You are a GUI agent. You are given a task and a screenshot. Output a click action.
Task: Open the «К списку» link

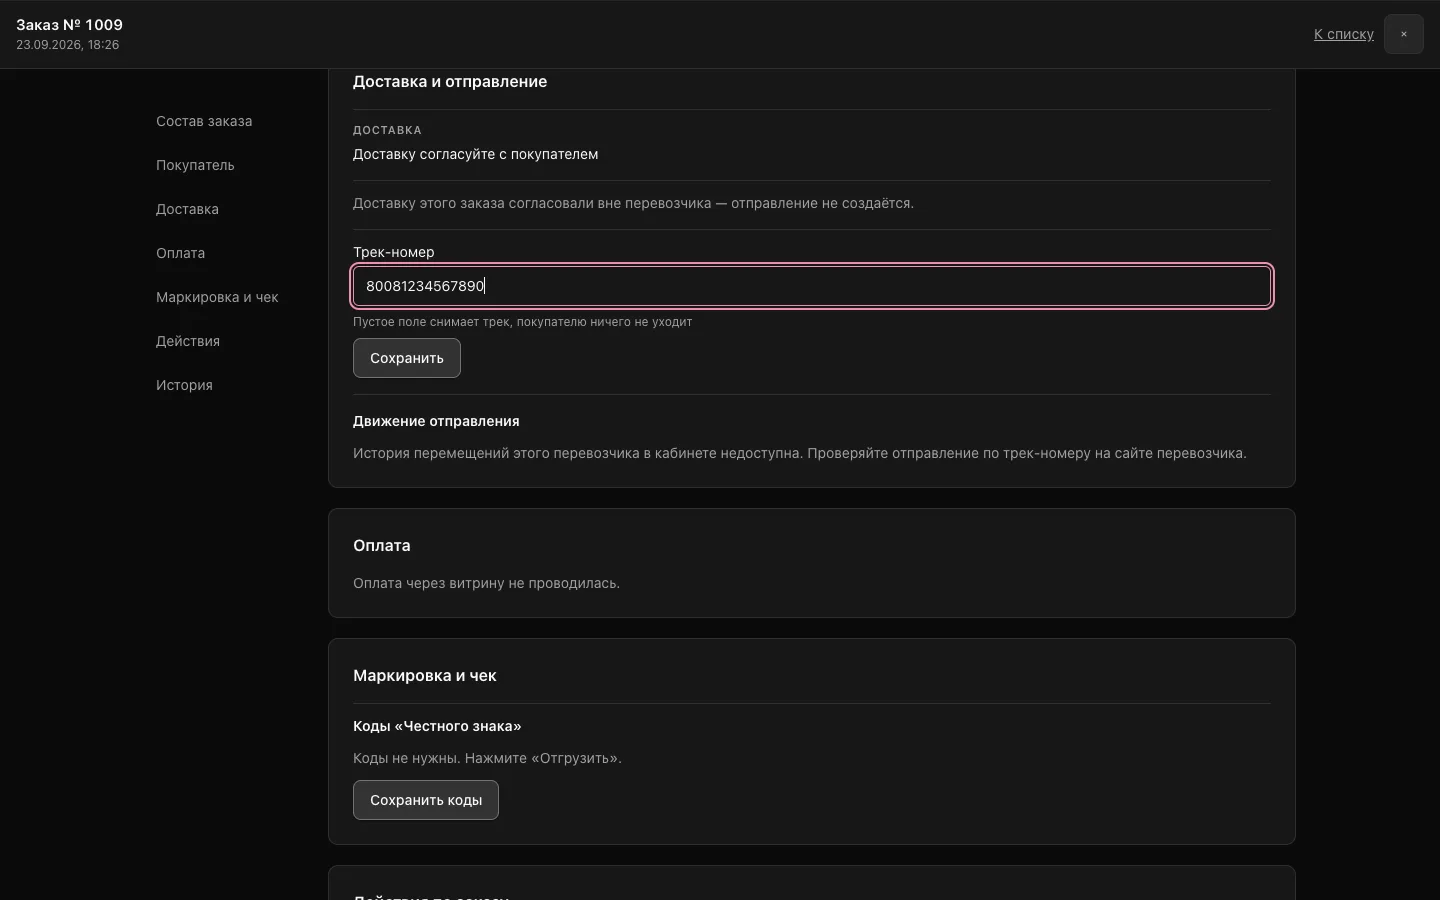[x=1343, y=34]
